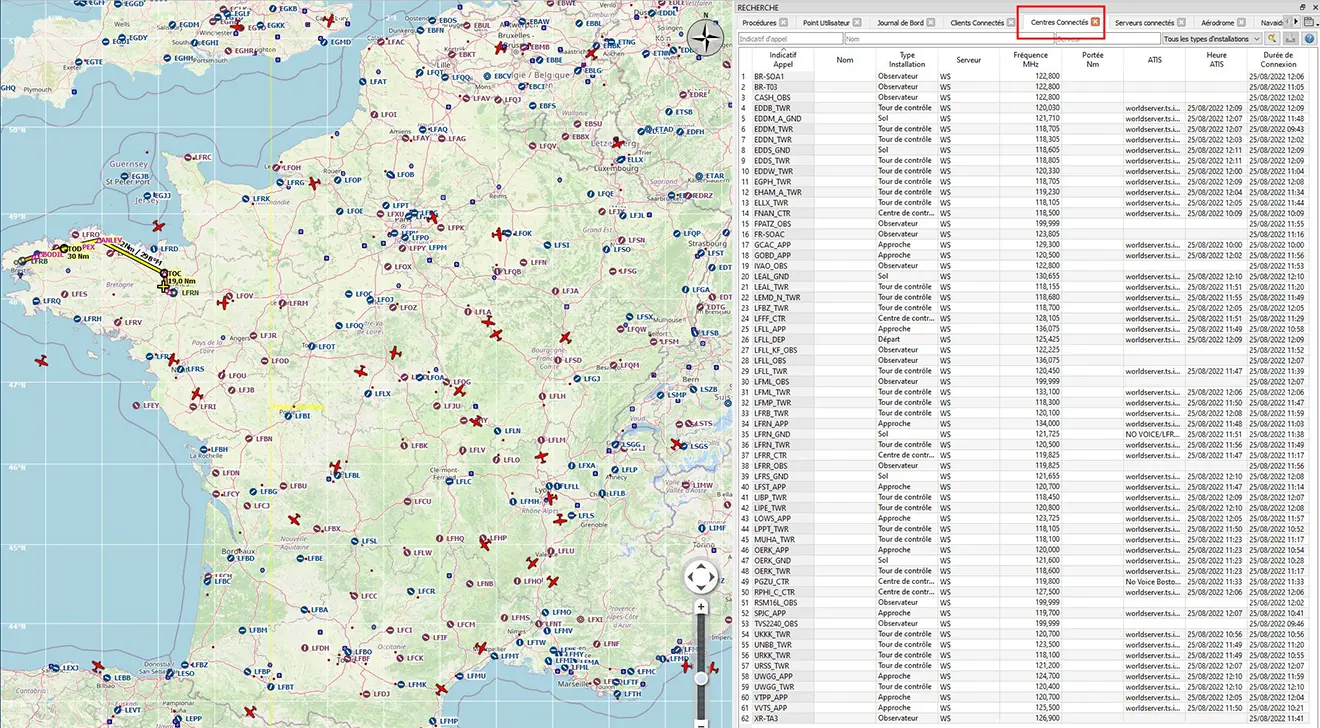Close the Centres Connectés tab
The width and height of the screenshot is (1320, 728).
[x=1096, y=22]
